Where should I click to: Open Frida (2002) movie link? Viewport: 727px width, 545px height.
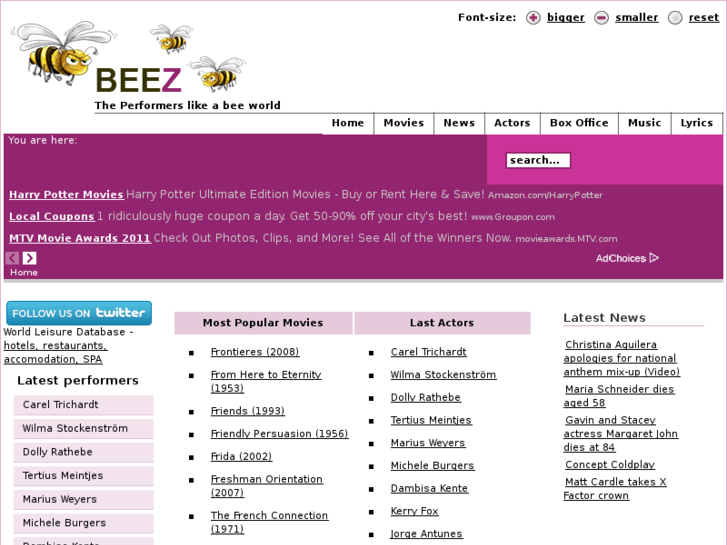click(241, 456)
